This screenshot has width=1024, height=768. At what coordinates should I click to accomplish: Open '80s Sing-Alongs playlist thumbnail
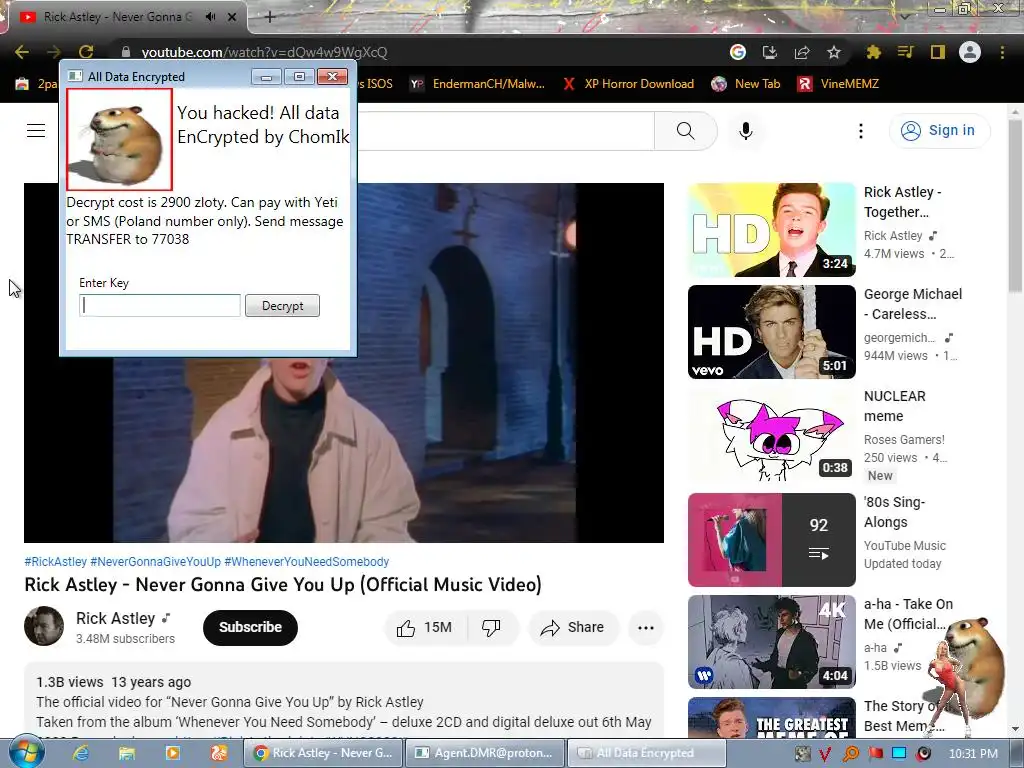click(771, 540)
